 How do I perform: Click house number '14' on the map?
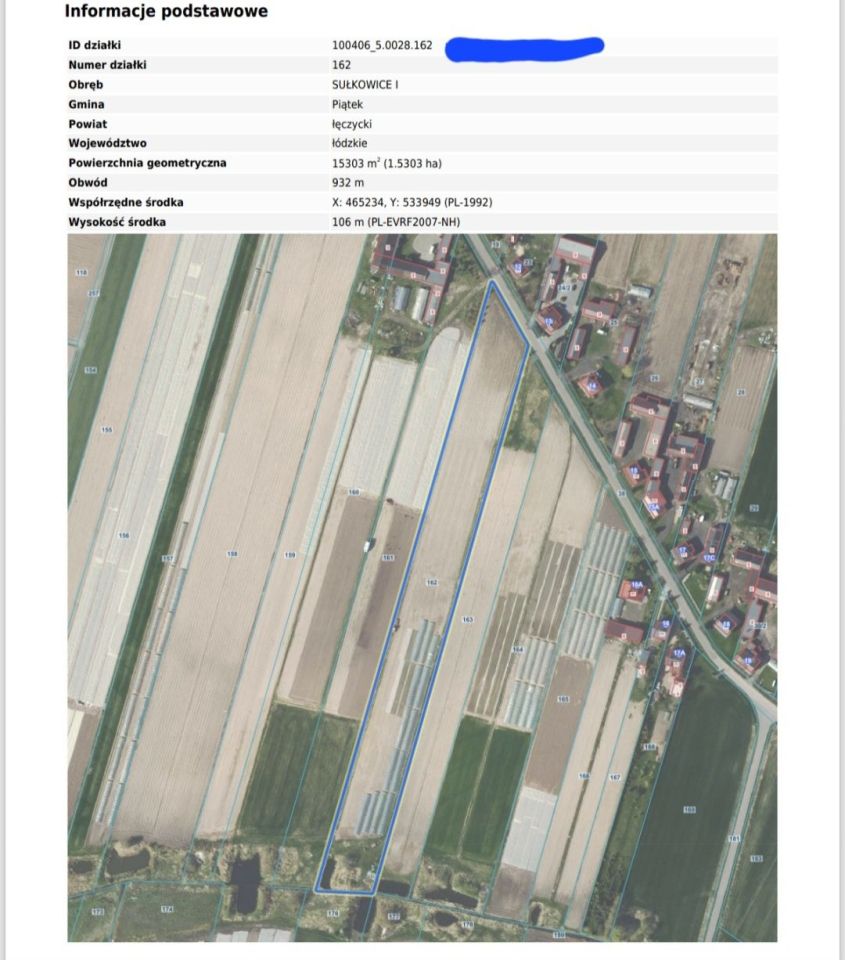592,386
